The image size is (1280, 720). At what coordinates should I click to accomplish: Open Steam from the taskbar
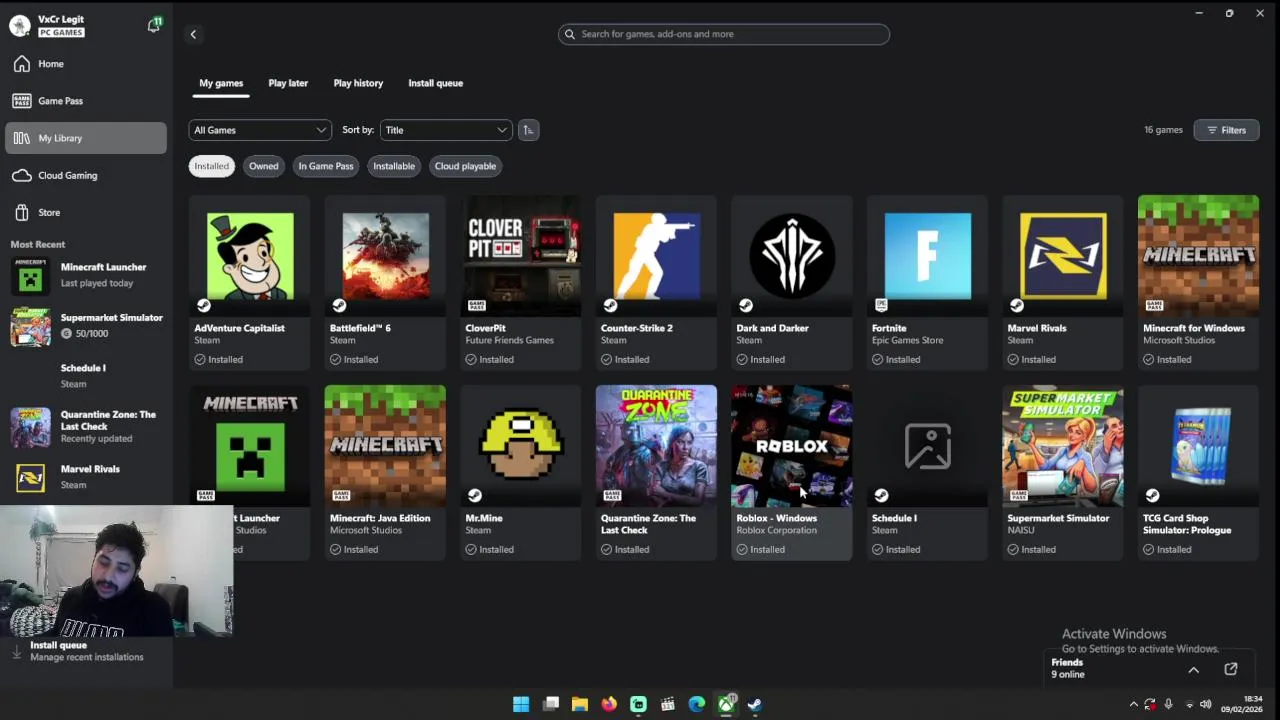(755, 705)
